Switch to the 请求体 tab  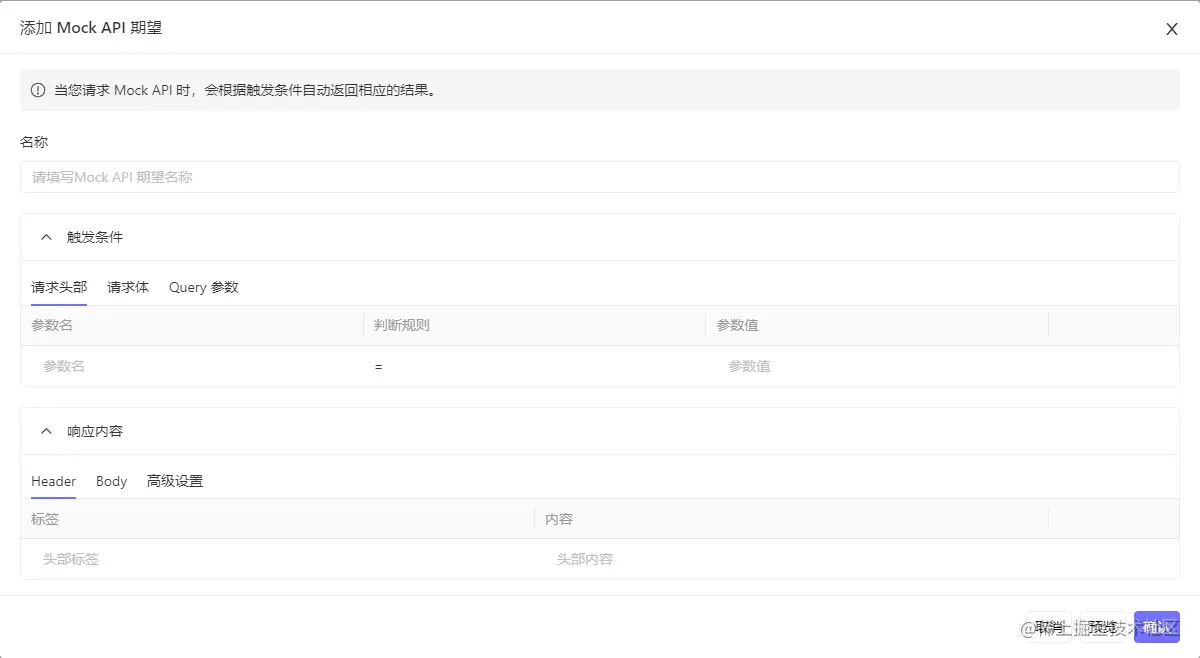tap(128, 287)
